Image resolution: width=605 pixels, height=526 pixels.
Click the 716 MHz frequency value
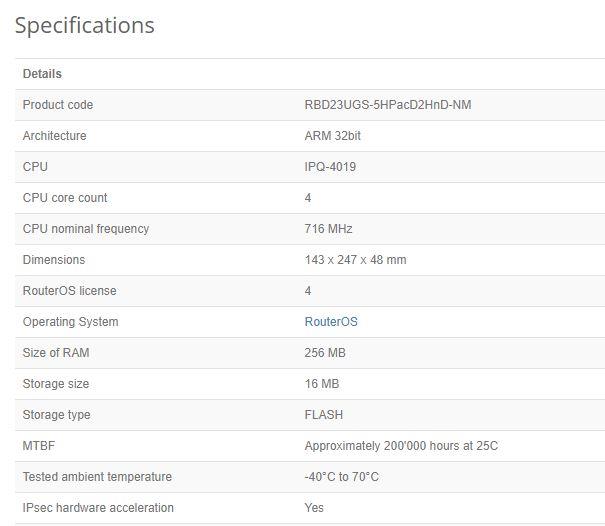(328, 229)
